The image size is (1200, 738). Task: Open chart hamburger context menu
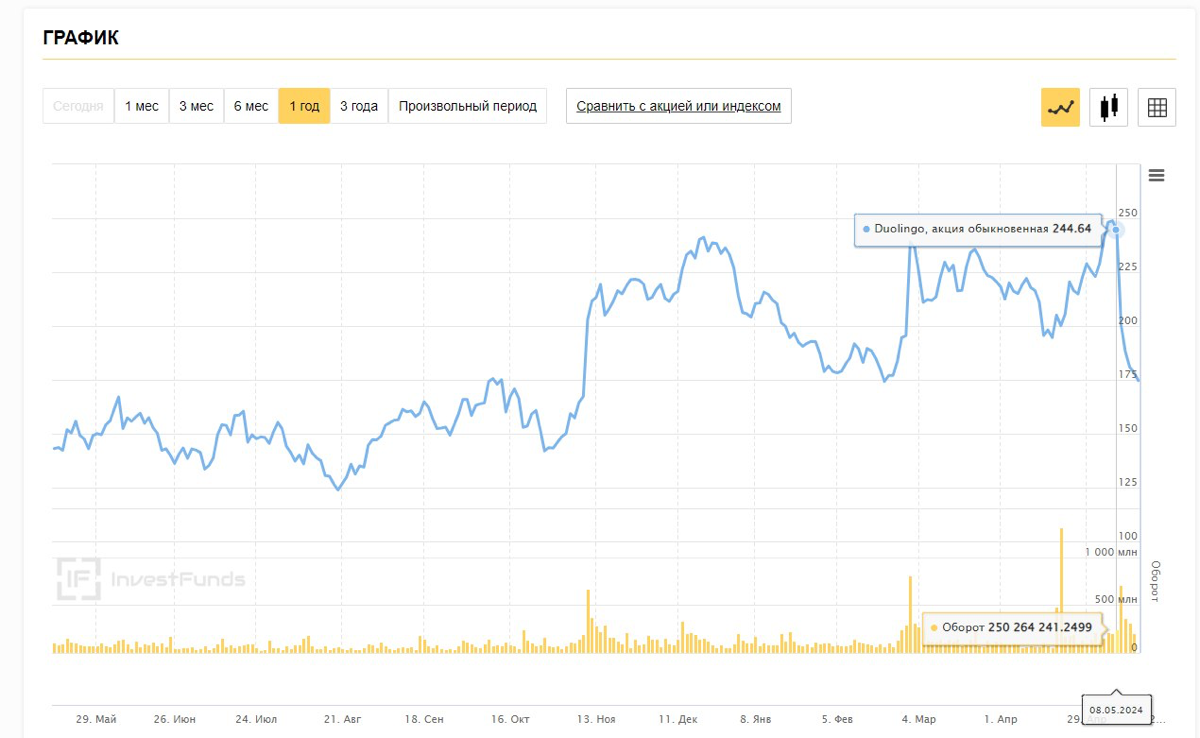coord(1157,176)
